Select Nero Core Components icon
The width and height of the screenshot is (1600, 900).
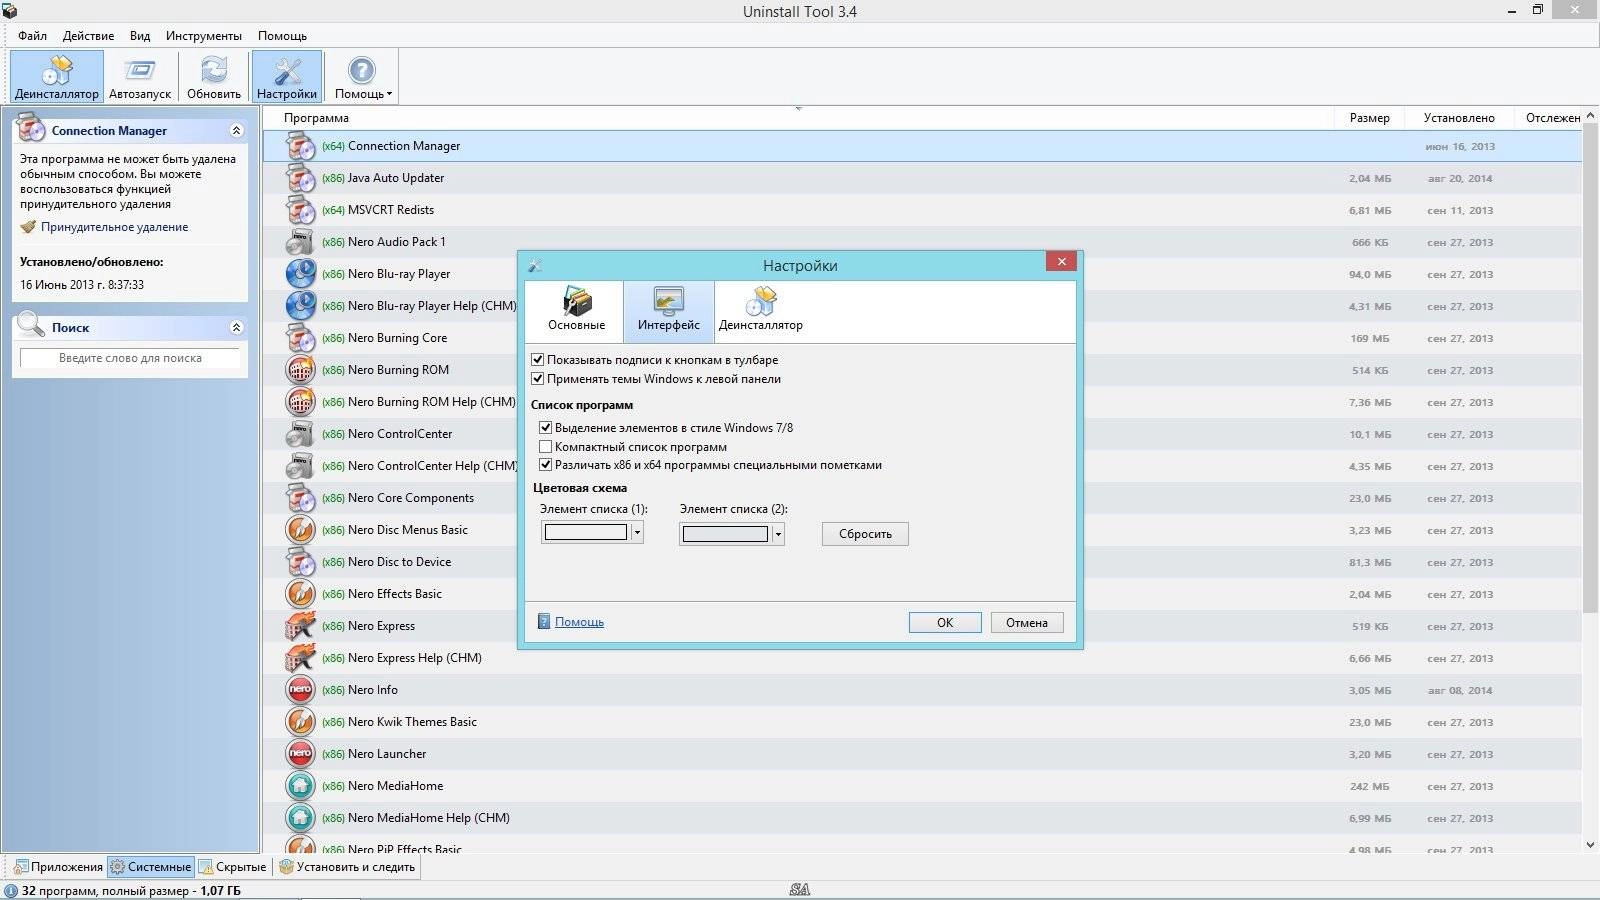[x=300, y=498]
